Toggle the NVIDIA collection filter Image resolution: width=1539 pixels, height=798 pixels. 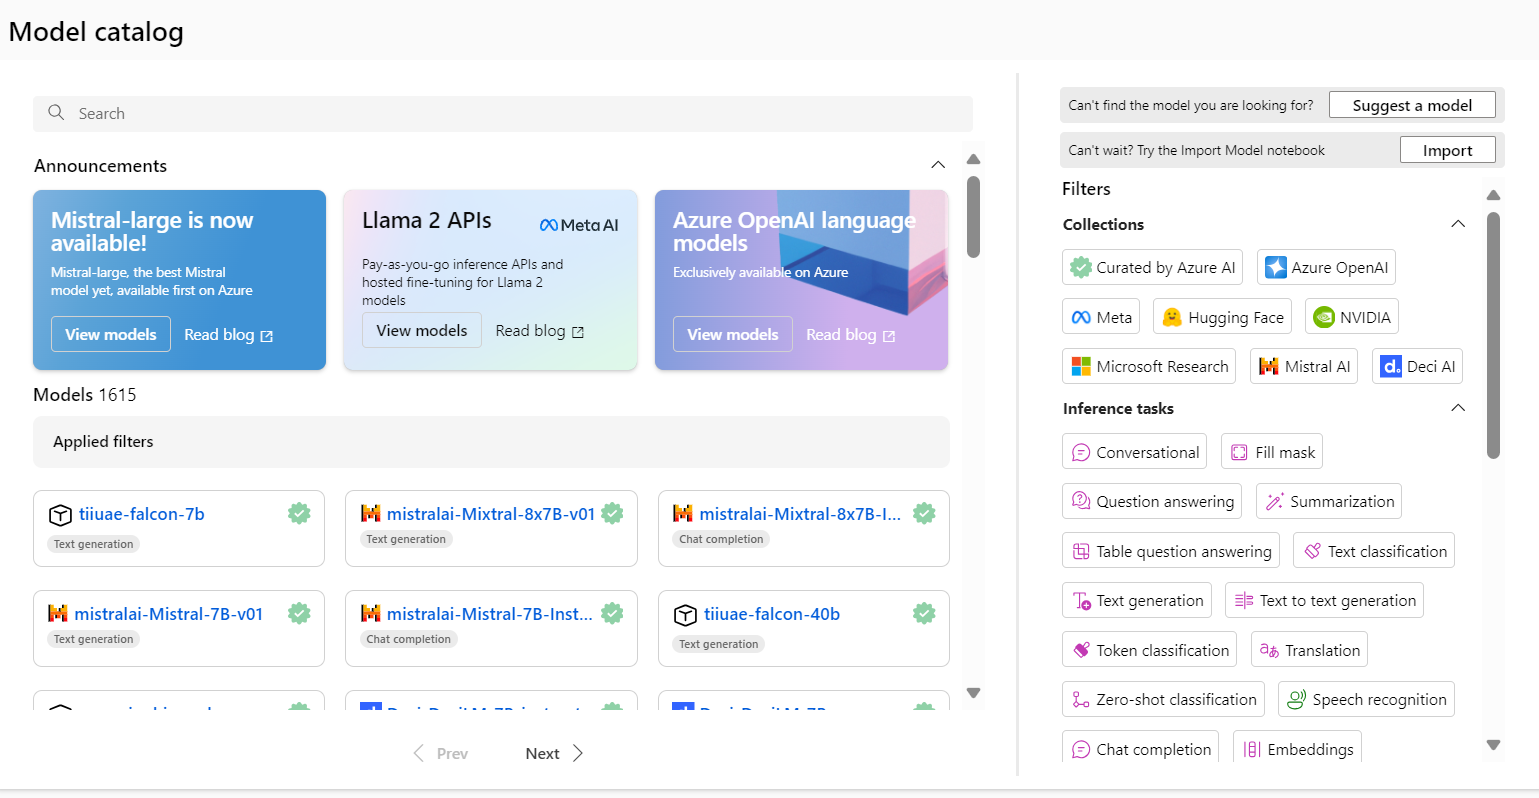pos(1352,317)
